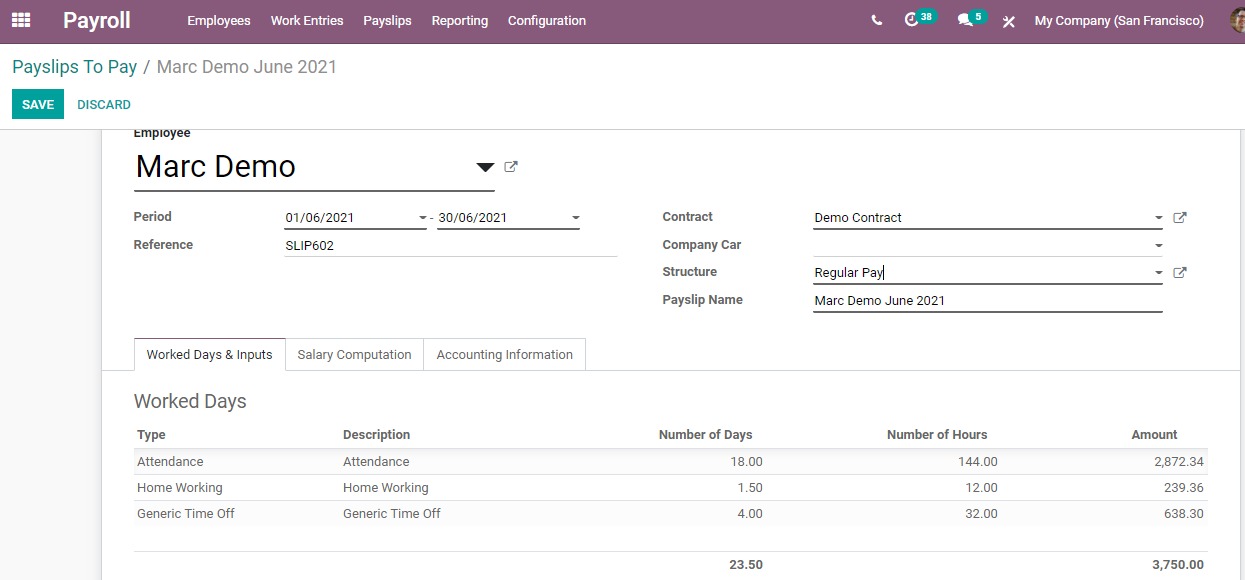Image resolution: width=1245 pixels, height=580 pixels.
Task: Click the Payroll app title
Action: coord(96,20)
